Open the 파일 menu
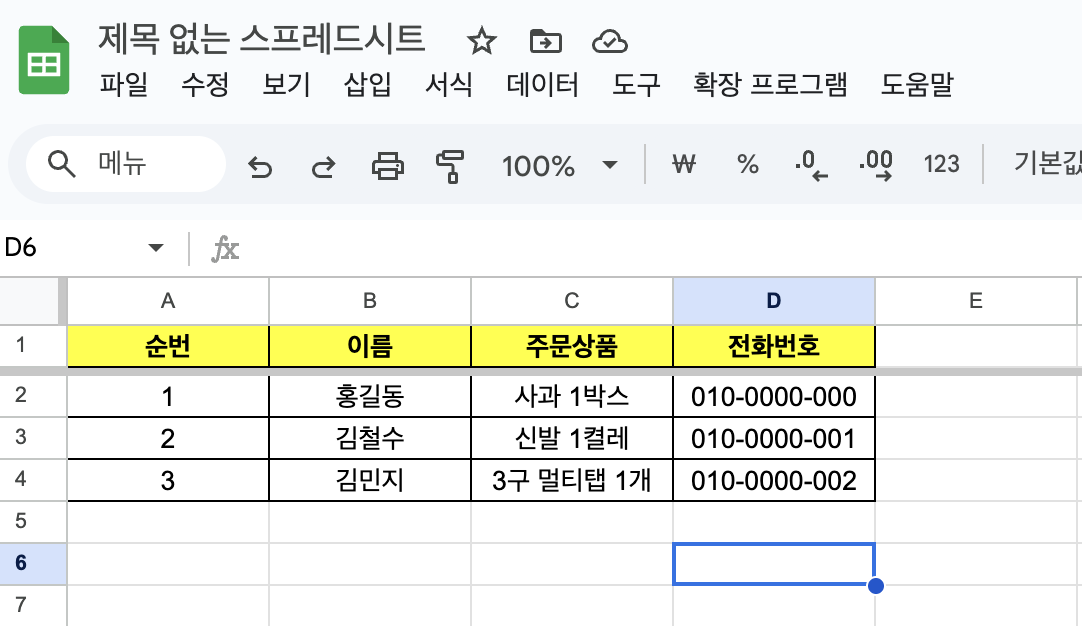Screen dimensions: 1082x626 pyautogui.click(x=124, y=86)
